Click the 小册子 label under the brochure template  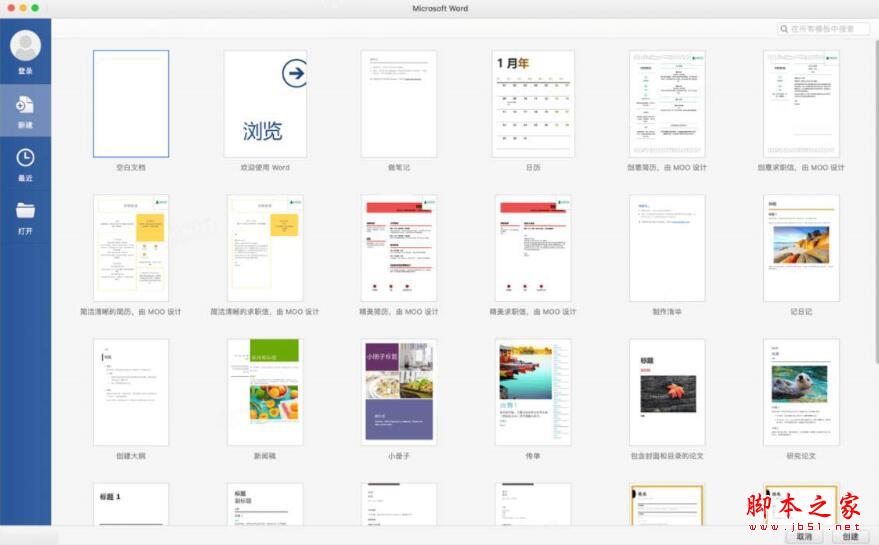point(399,456)
